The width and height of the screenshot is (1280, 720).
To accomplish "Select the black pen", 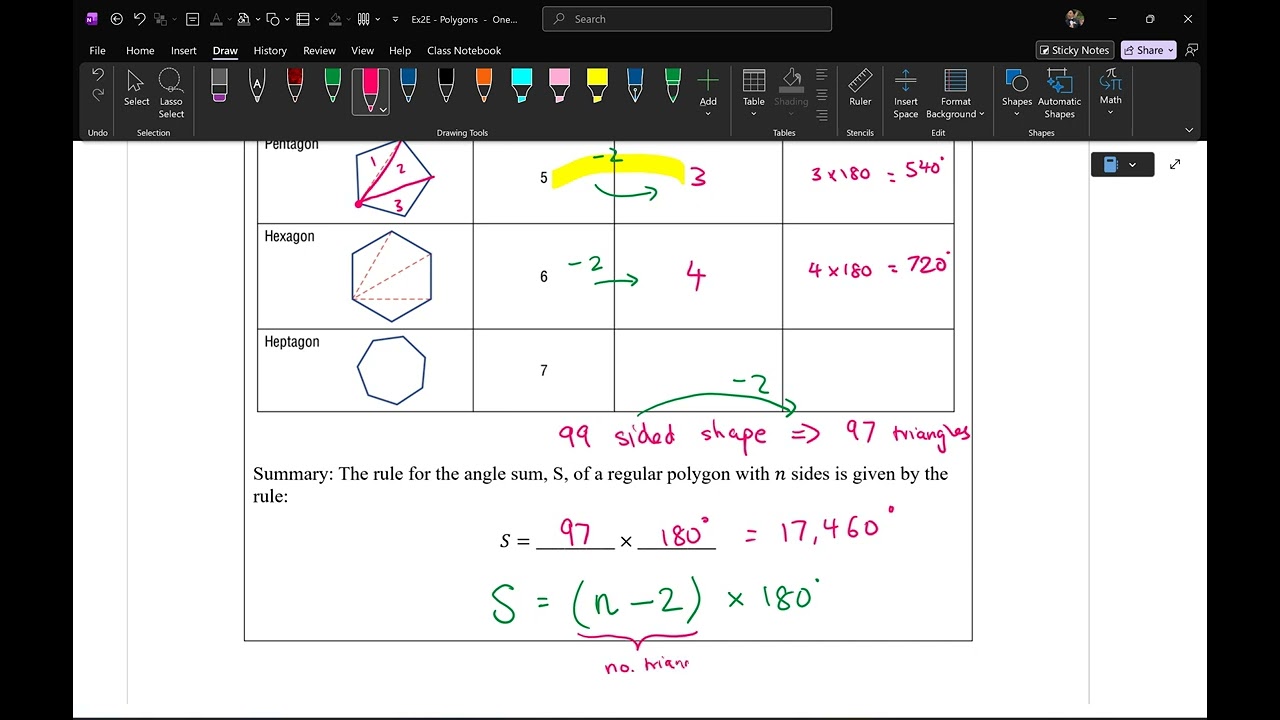I will (x=446, y=85).
